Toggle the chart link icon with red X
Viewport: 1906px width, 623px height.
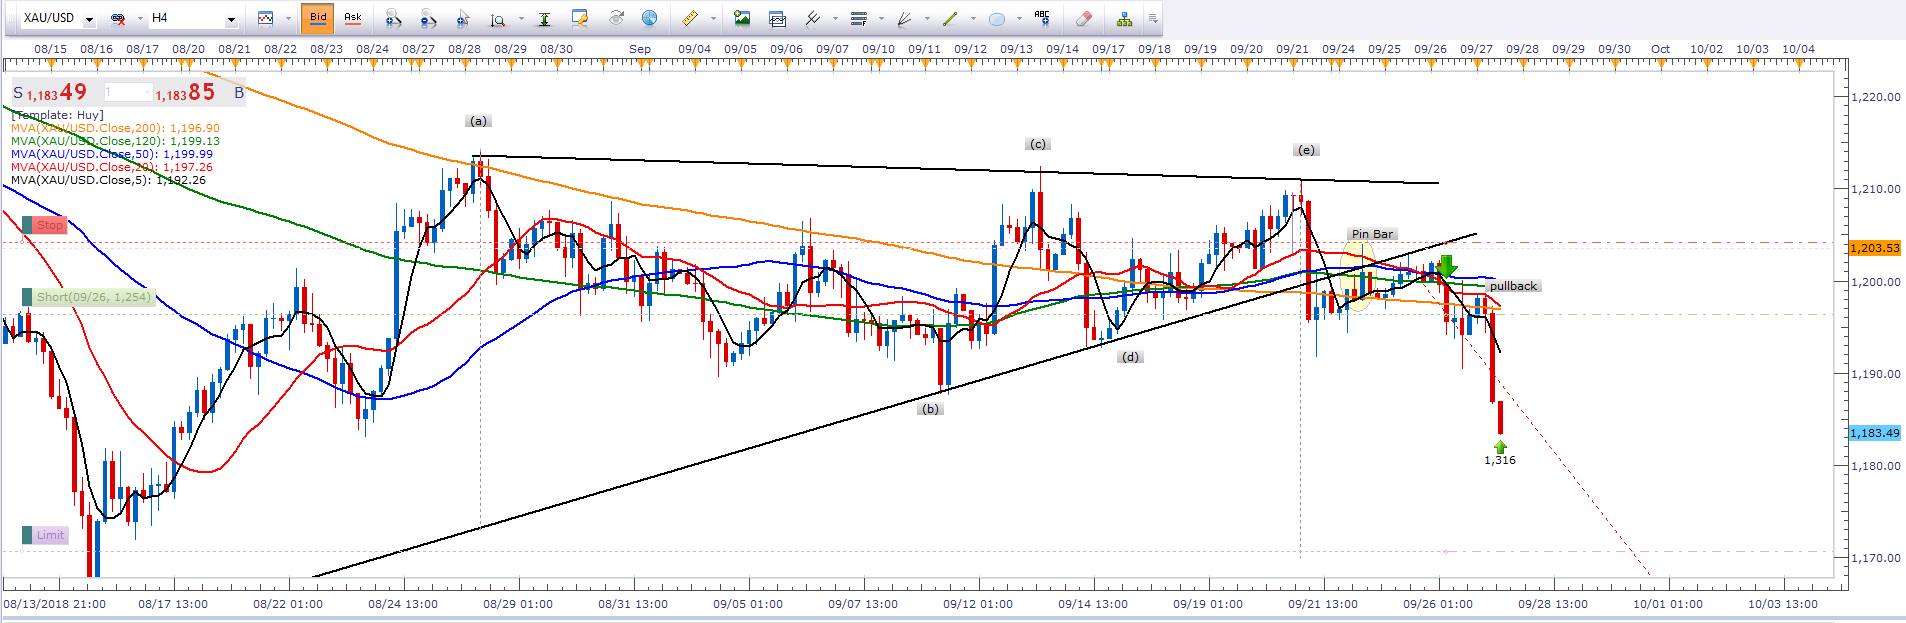pos(118,19)
